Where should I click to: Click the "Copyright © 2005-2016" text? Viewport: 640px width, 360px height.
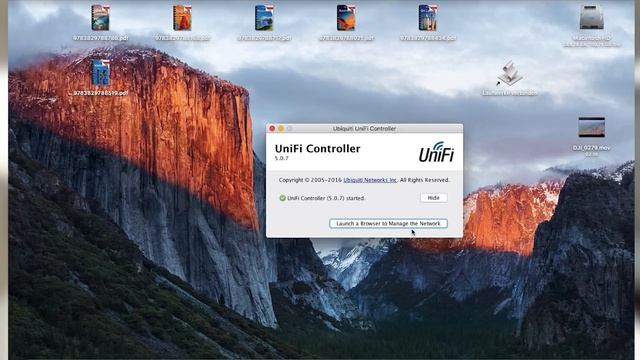tap(310, 180)
